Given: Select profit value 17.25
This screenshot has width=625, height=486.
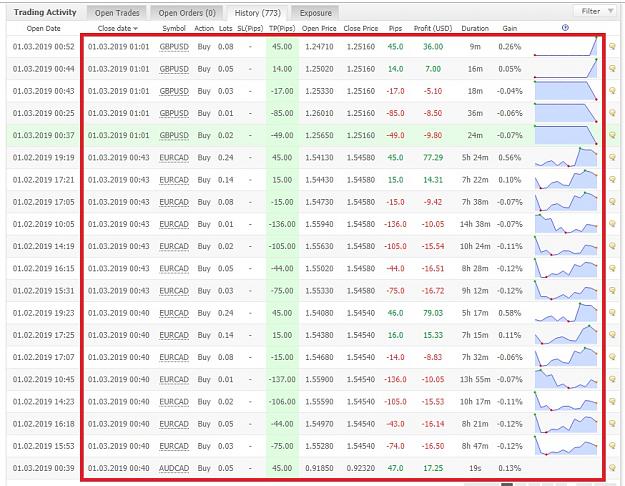Looking at the screenshot, I should 433,468.
